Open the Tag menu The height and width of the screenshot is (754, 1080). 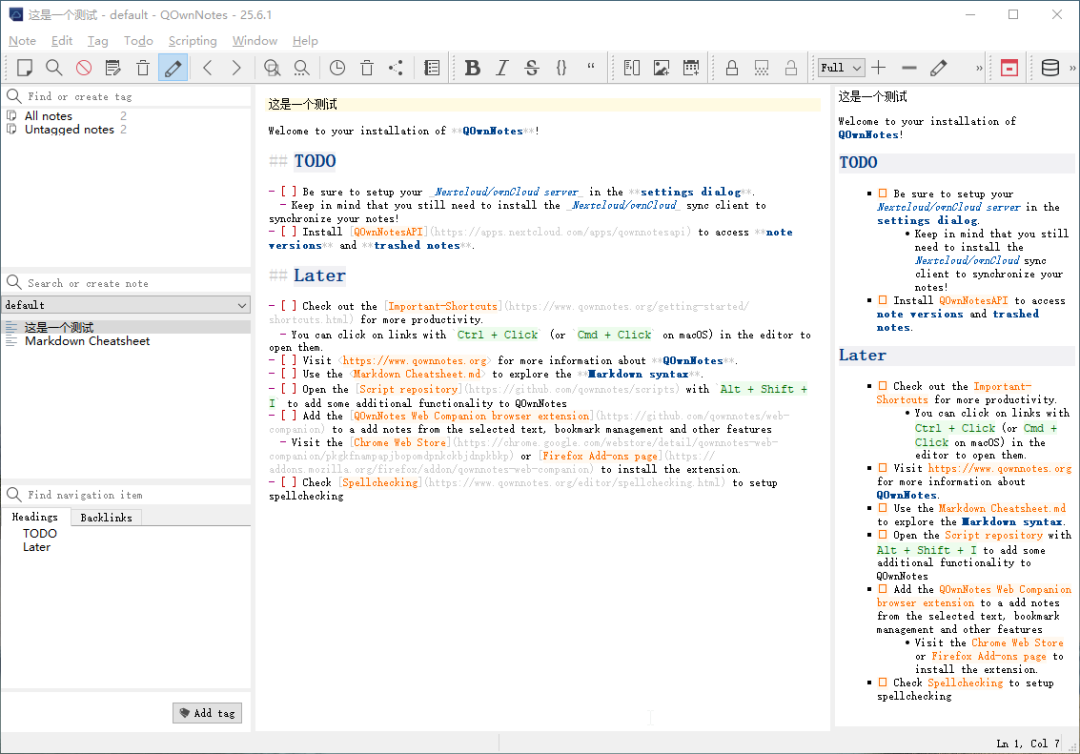[98, 41]
